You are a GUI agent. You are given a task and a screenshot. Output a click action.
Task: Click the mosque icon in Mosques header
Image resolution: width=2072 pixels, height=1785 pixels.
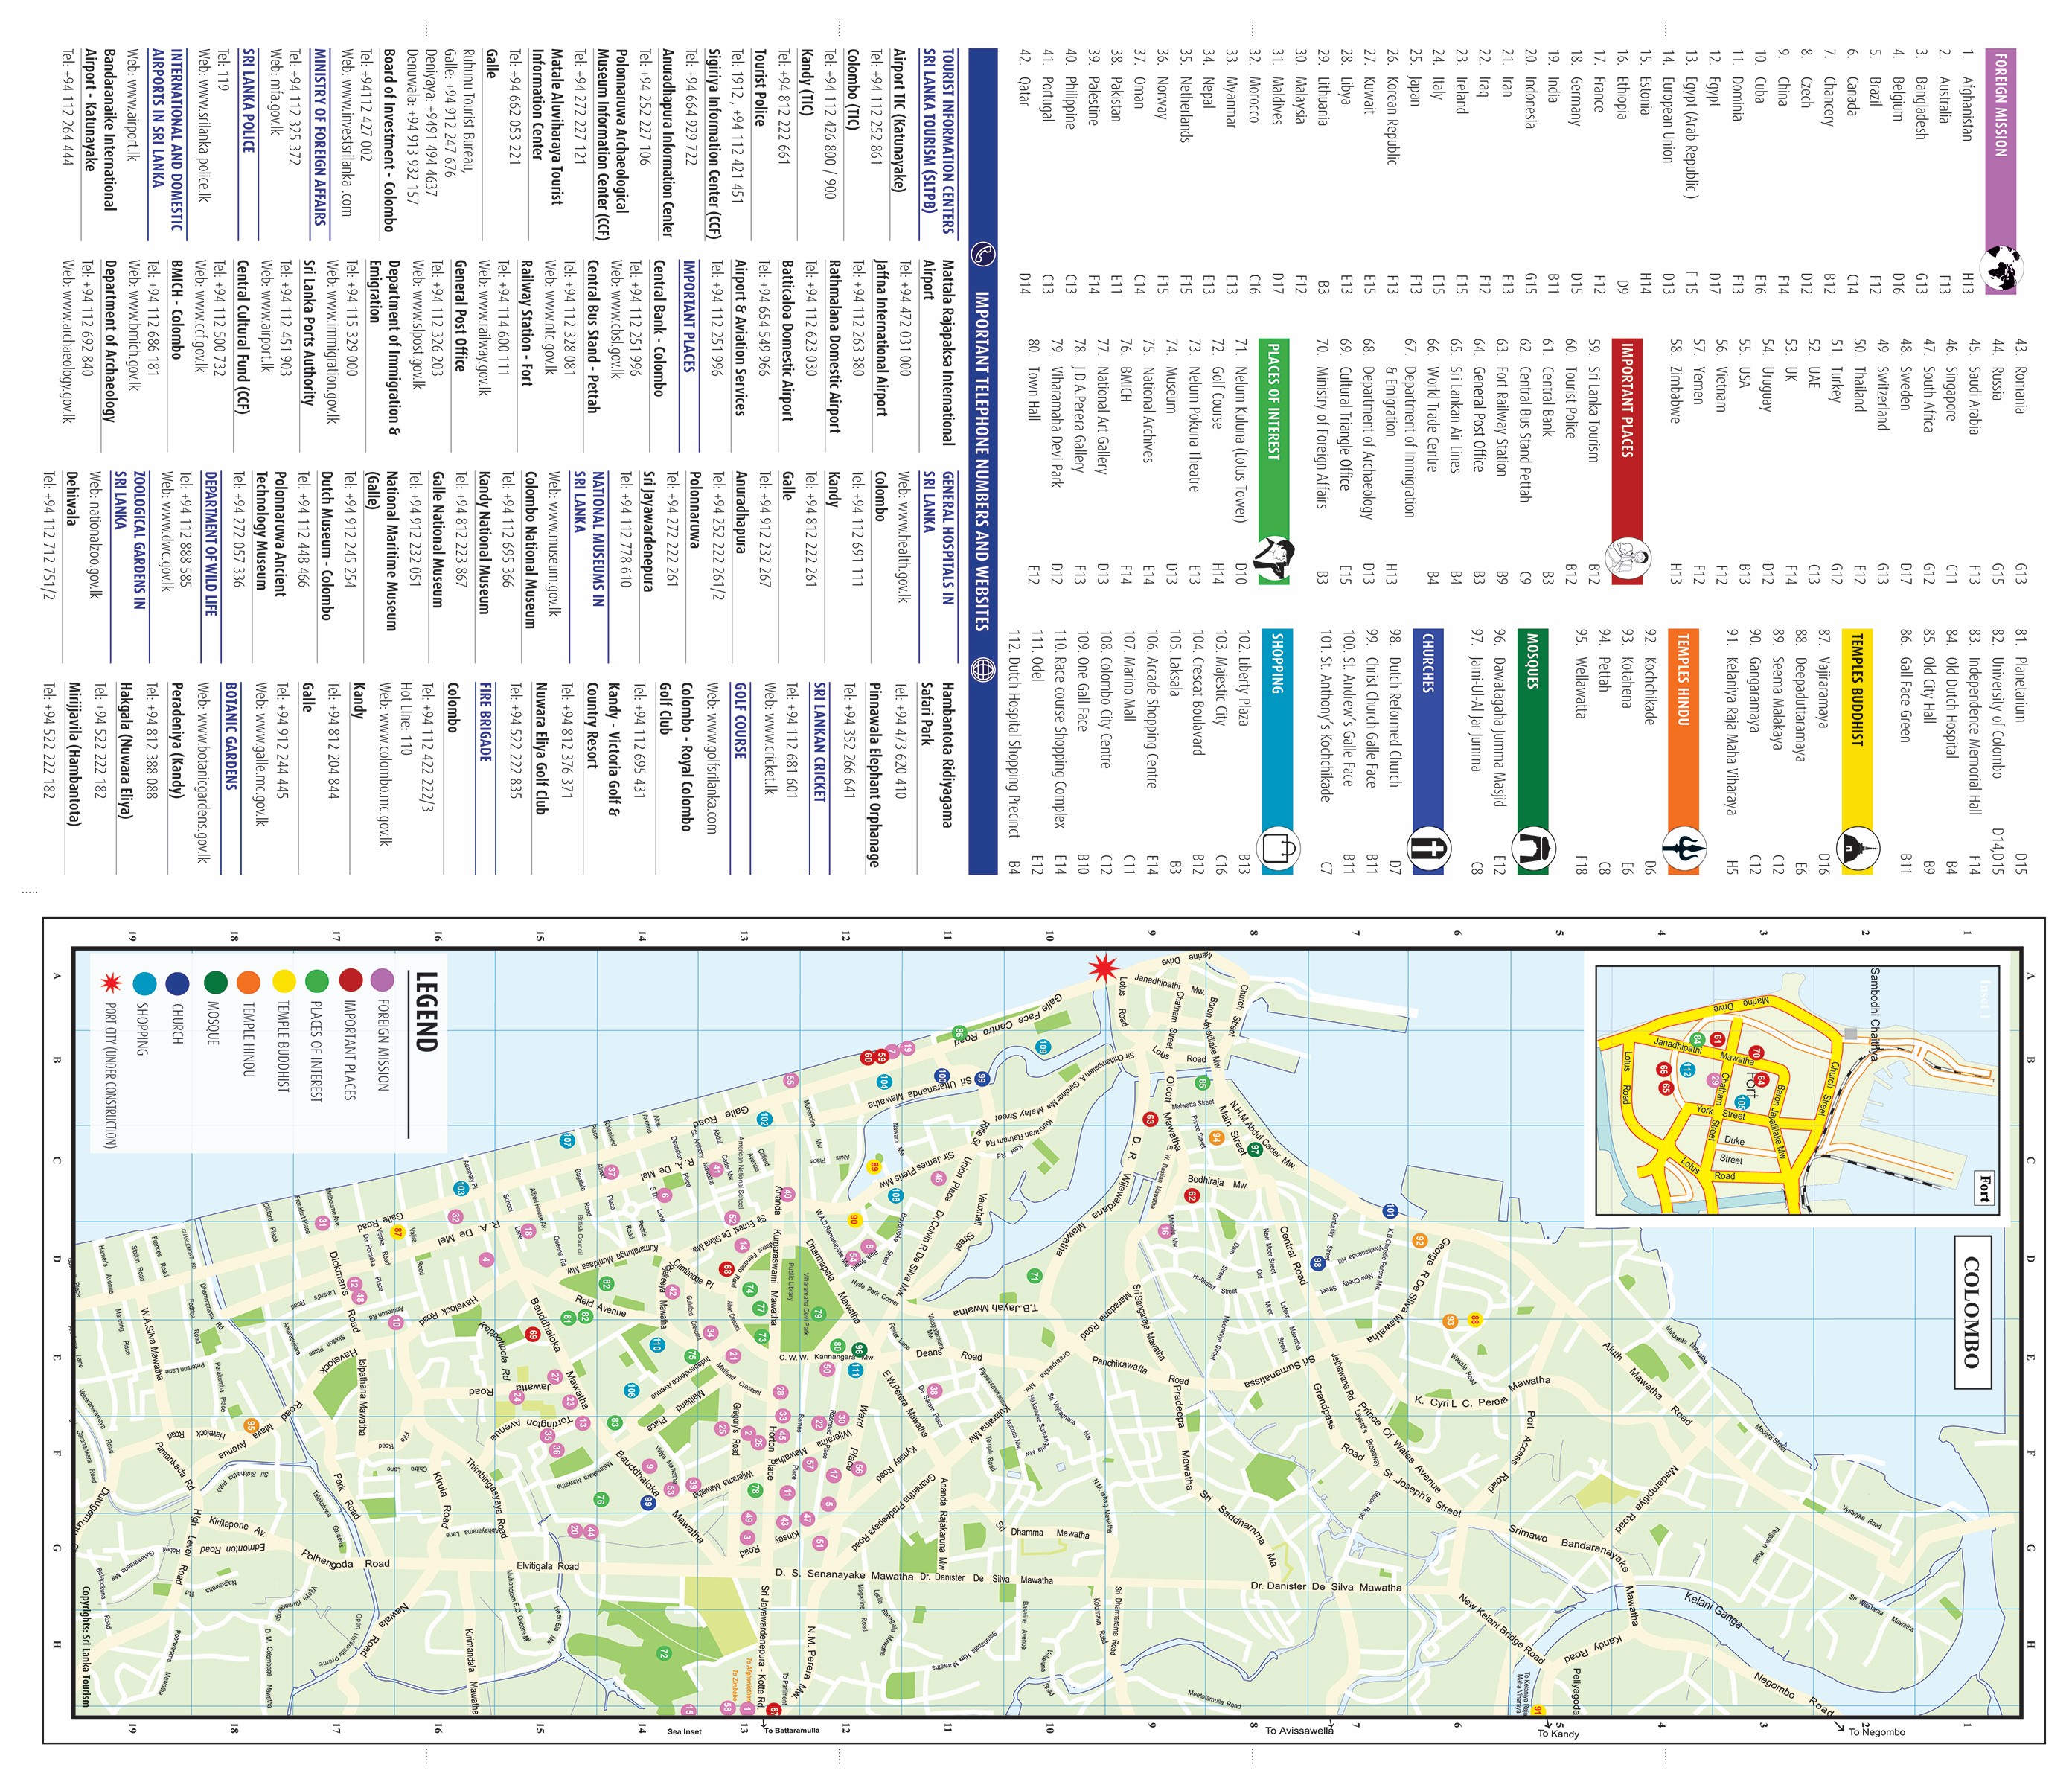1533,848
